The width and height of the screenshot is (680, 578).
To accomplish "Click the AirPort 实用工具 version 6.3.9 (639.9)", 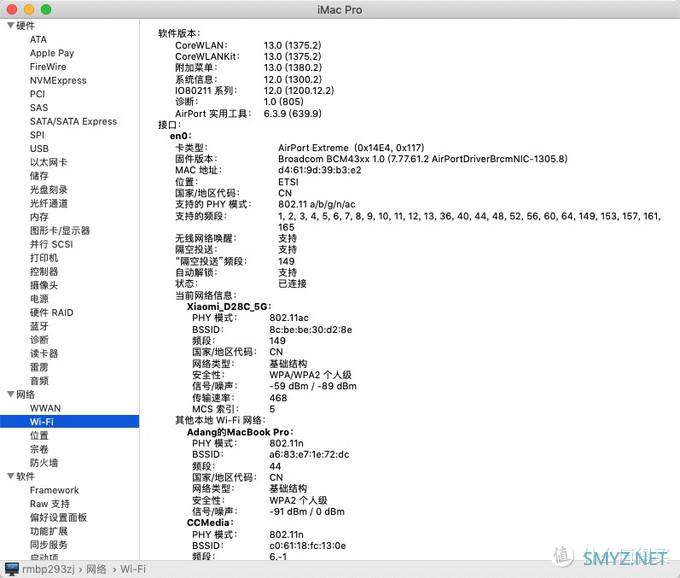I will (x=292, y=113).
